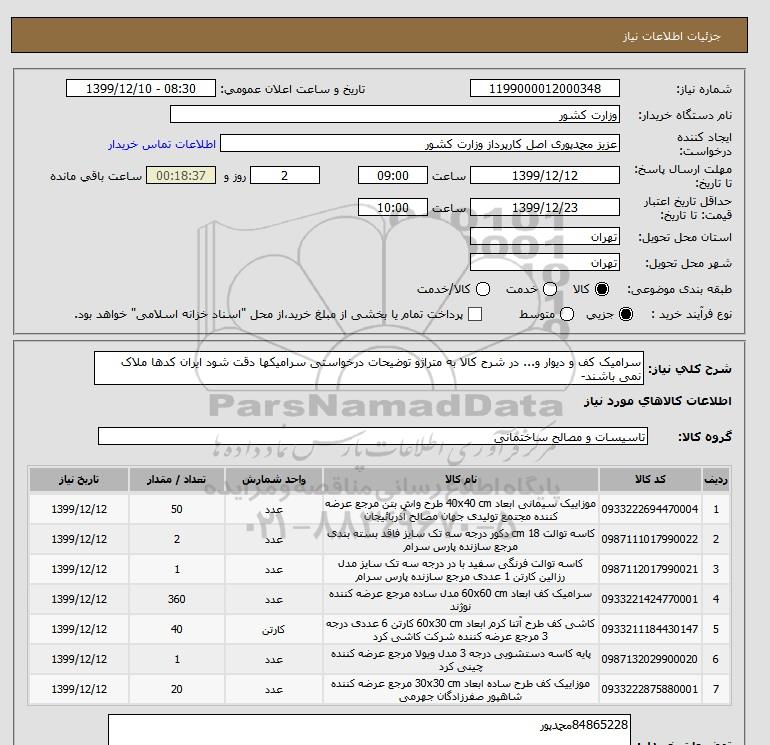This screenshot has width=770, height=745.
Task: Click the remaining days field showing 2
Action: point(285,175)
